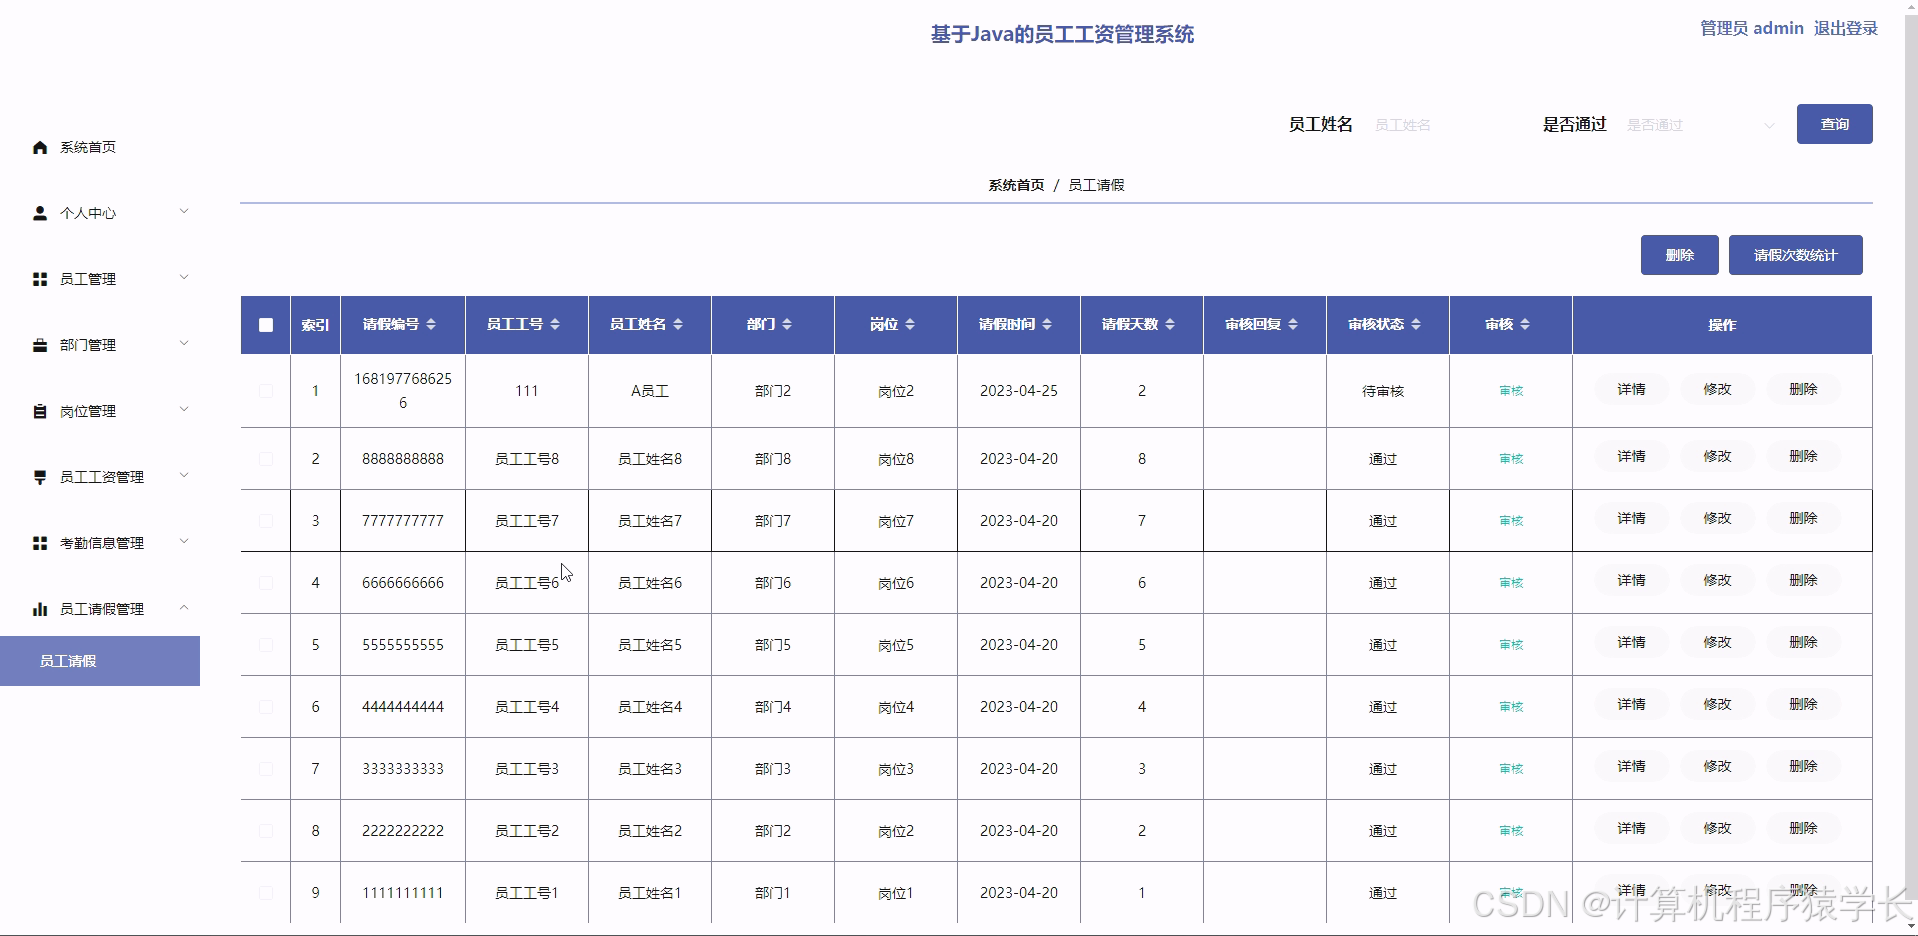Viewport: 1918px width, 936px height.
Task: Select the 系统首页 home icon
Action: [40, 147]
